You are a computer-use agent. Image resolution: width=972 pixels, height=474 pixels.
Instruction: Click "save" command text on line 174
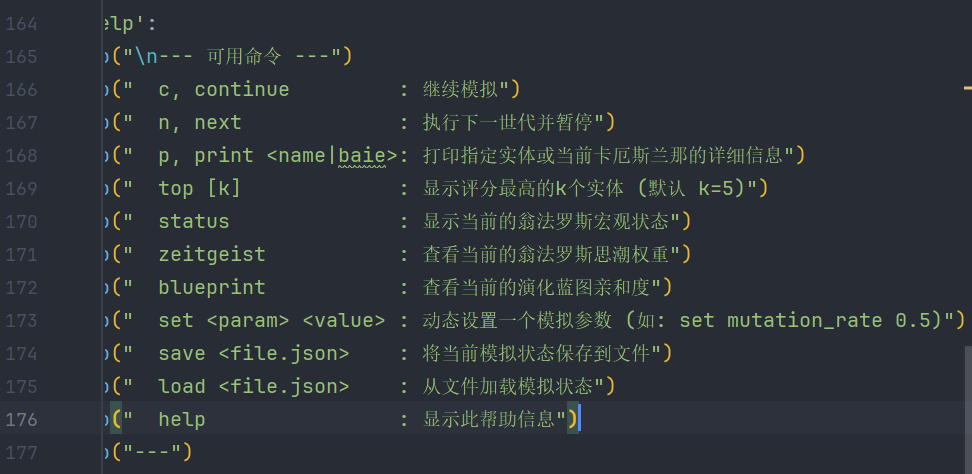pos(181,353)
